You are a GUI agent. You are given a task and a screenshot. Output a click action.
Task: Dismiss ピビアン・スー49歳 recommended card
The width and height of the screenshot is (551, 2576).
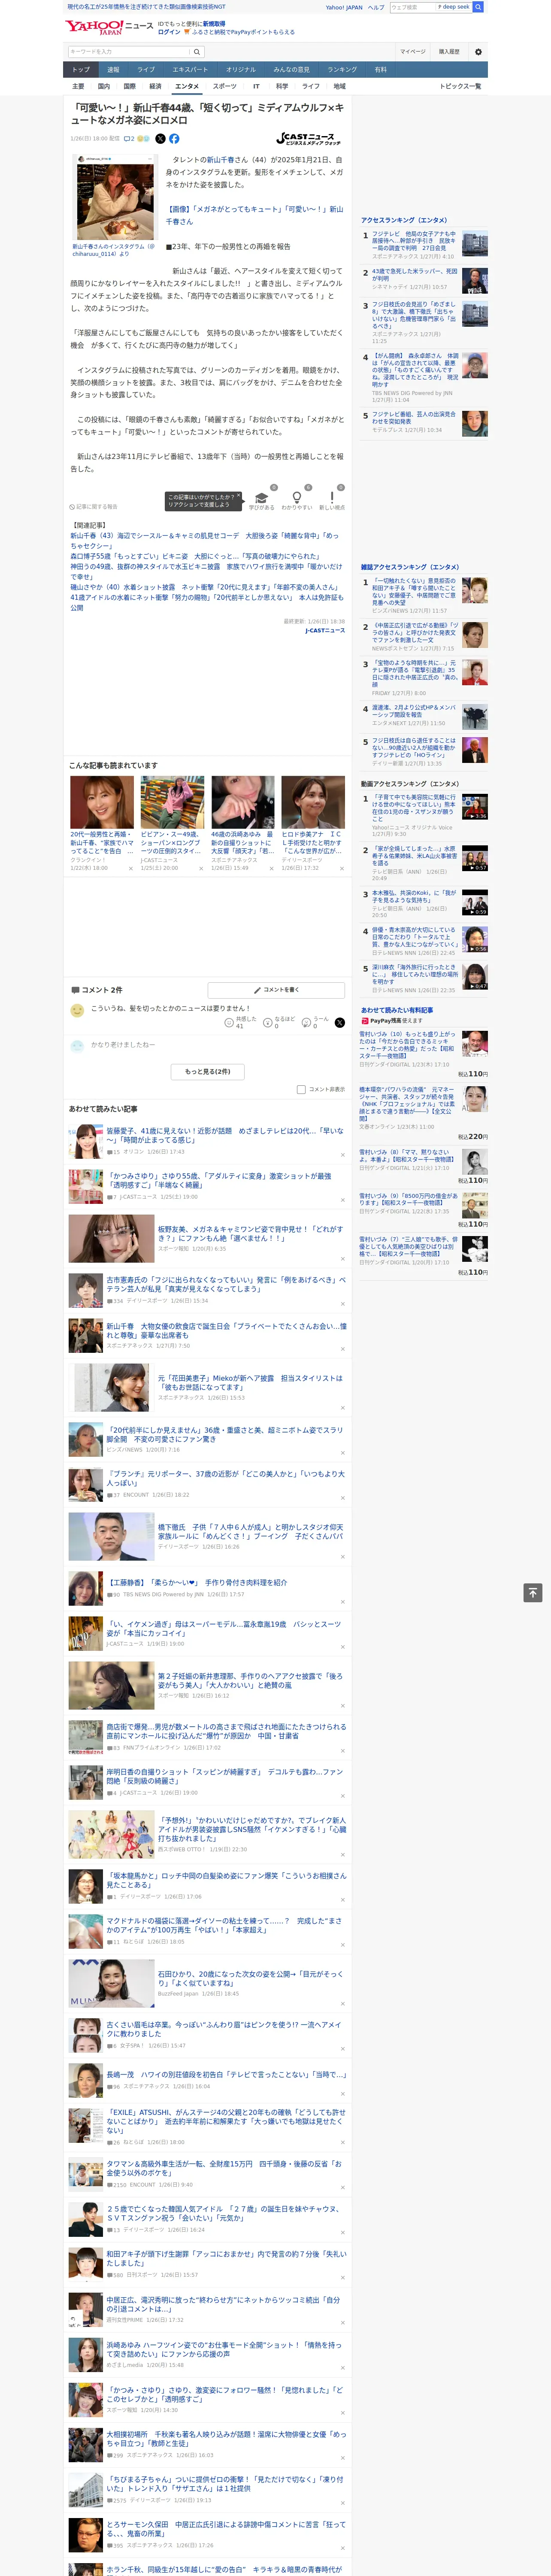point(201,868)
